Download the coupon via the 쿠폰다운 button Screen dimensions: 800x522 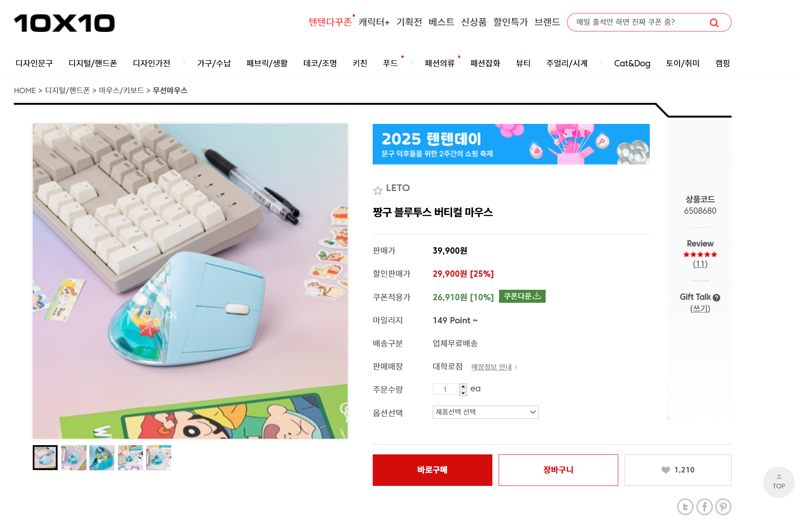[x=522, y=296]
